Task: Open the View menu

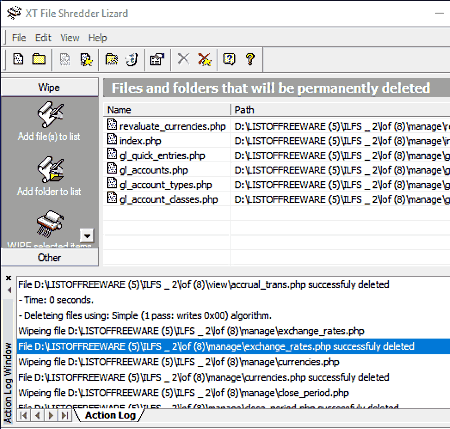Action: click(x=70, y=38)
